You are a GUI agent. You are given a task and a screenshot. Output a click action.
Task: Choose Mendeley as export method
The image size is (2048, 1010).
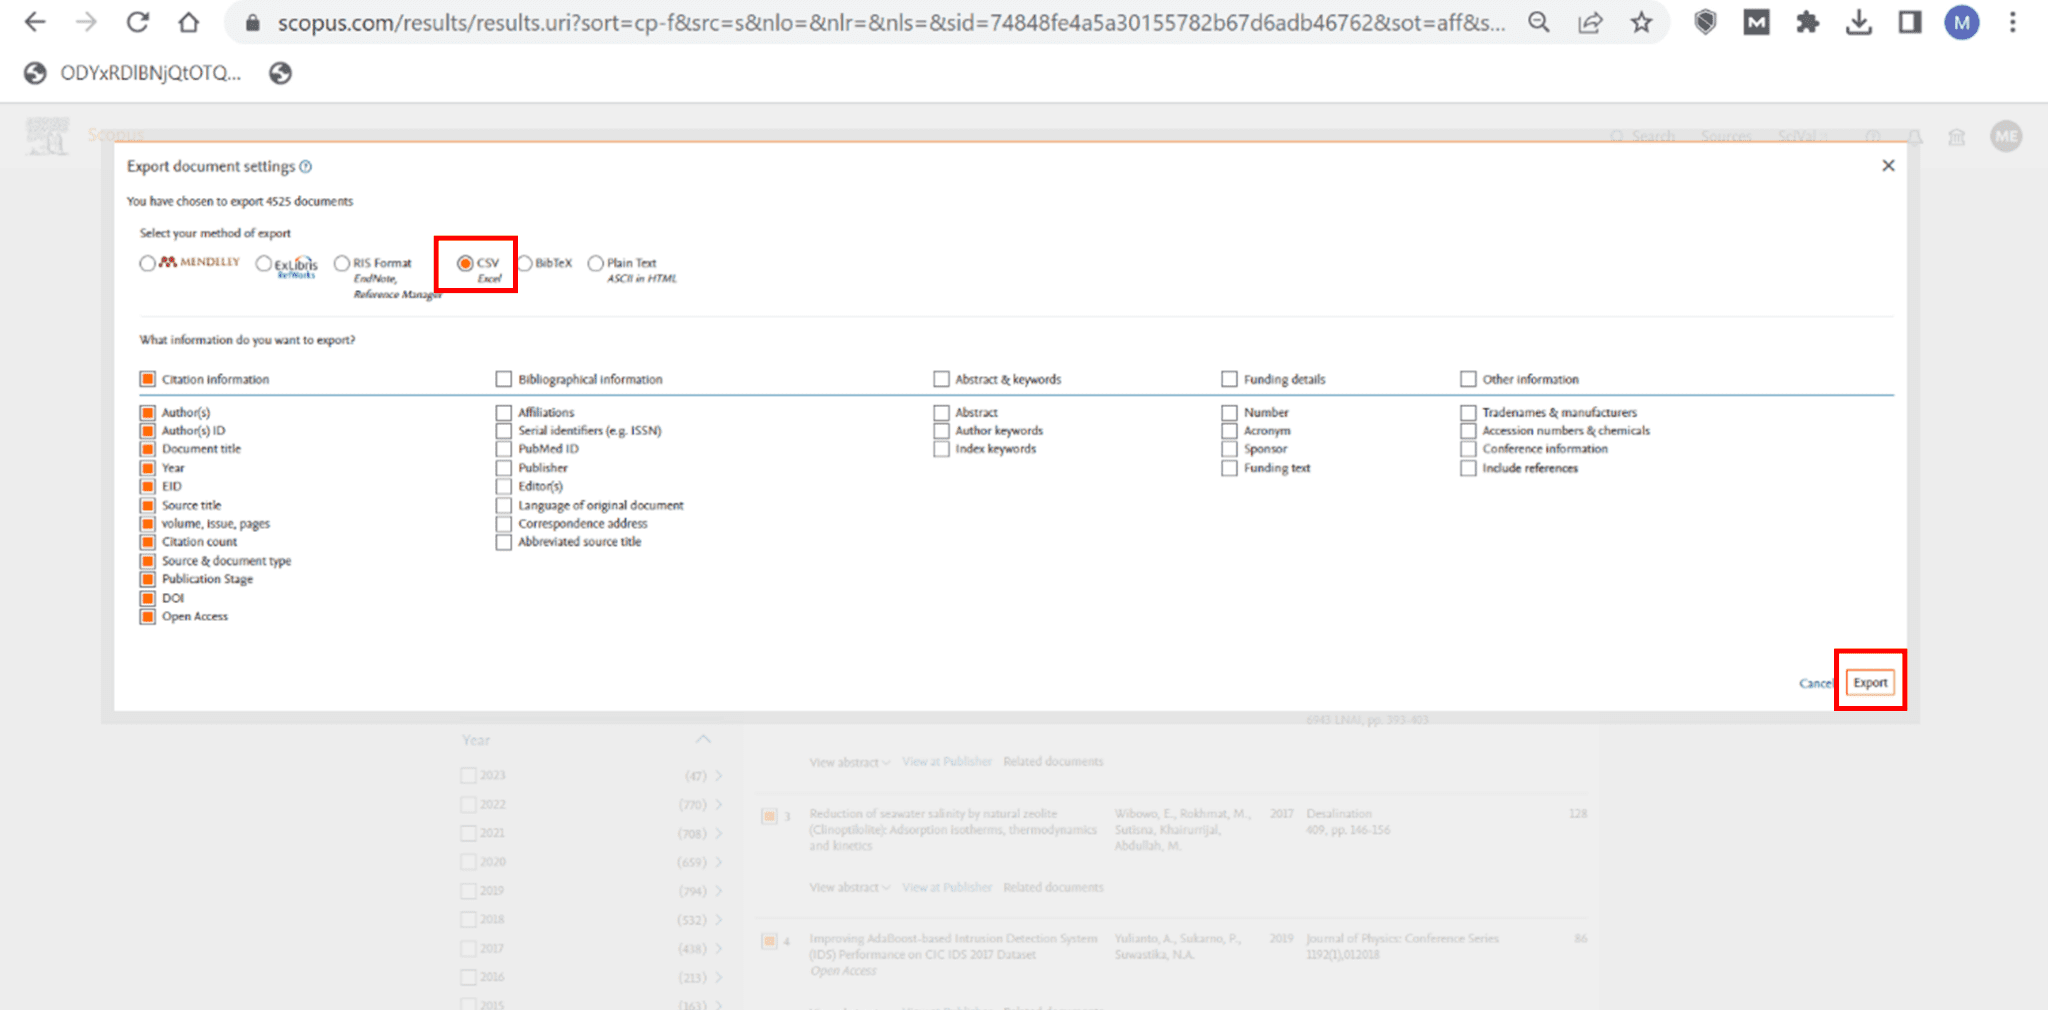(148, 263)
